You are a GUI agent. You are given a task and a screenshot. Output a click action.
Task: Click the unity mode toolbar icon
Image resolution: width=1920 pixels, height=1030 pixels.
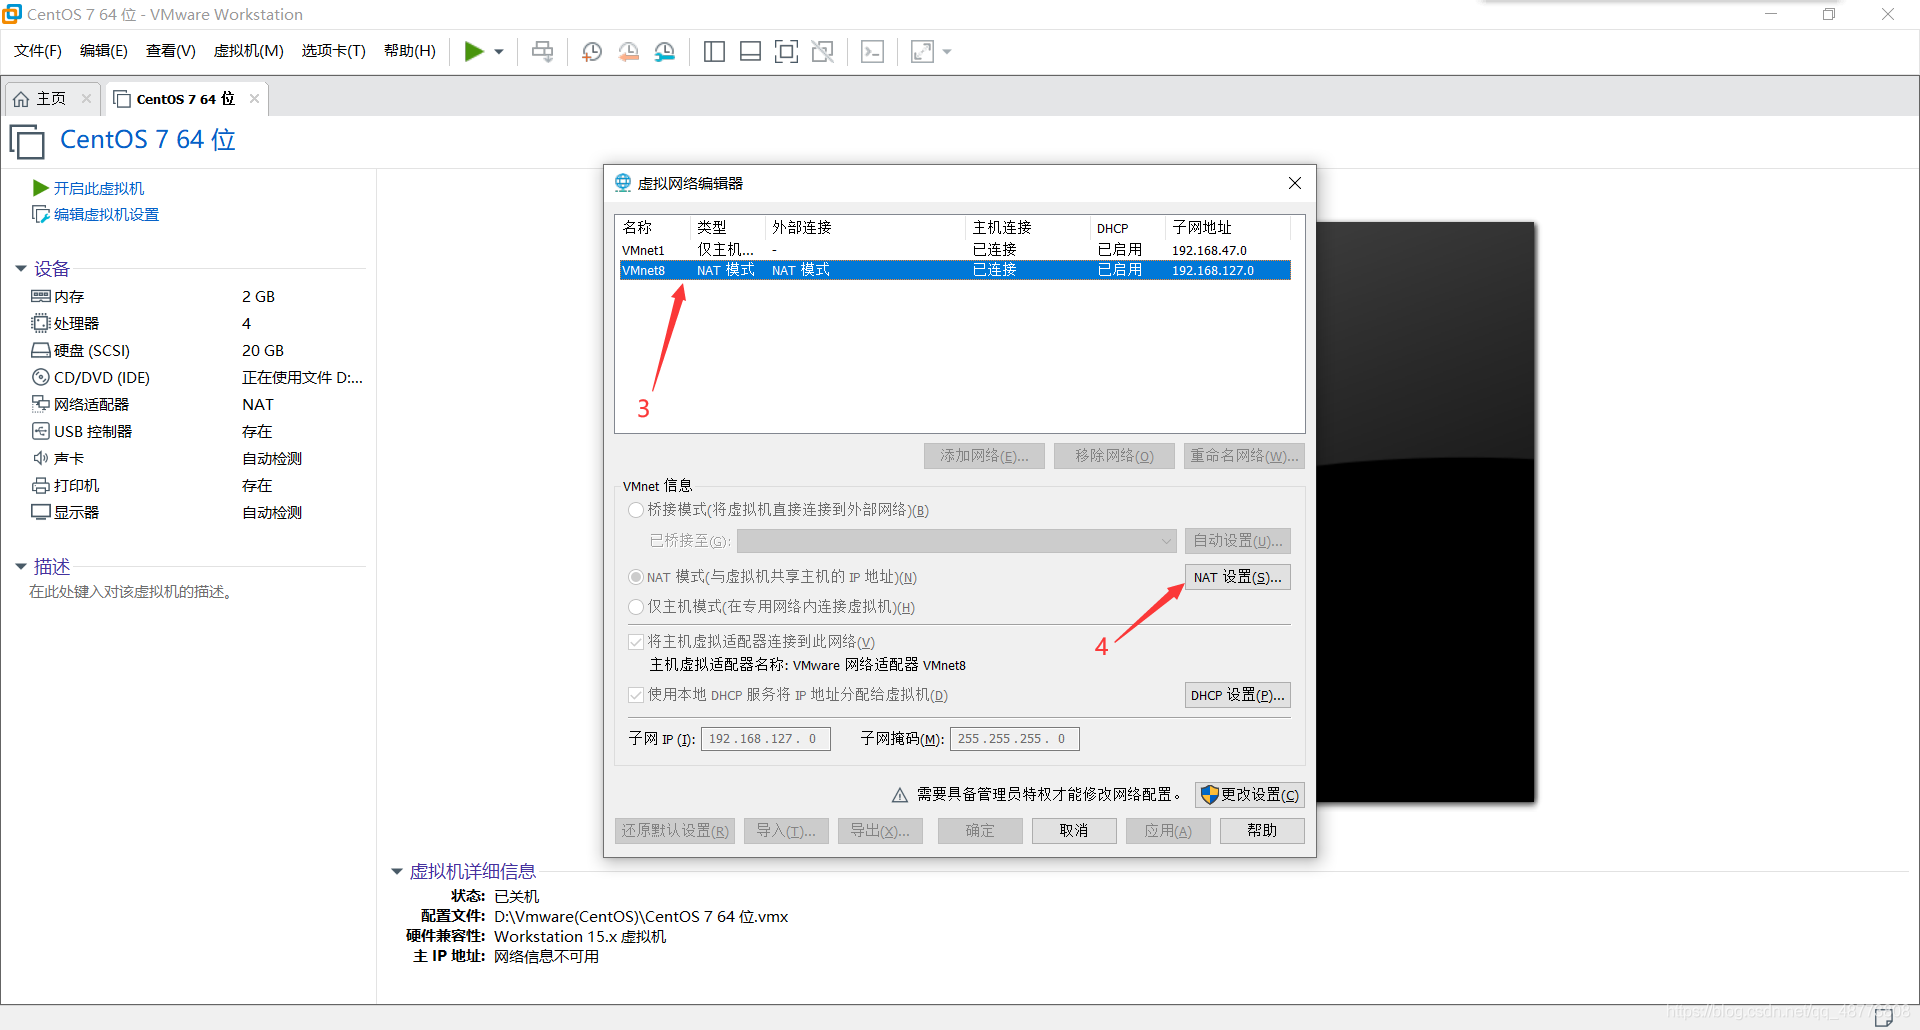point(823,51)
